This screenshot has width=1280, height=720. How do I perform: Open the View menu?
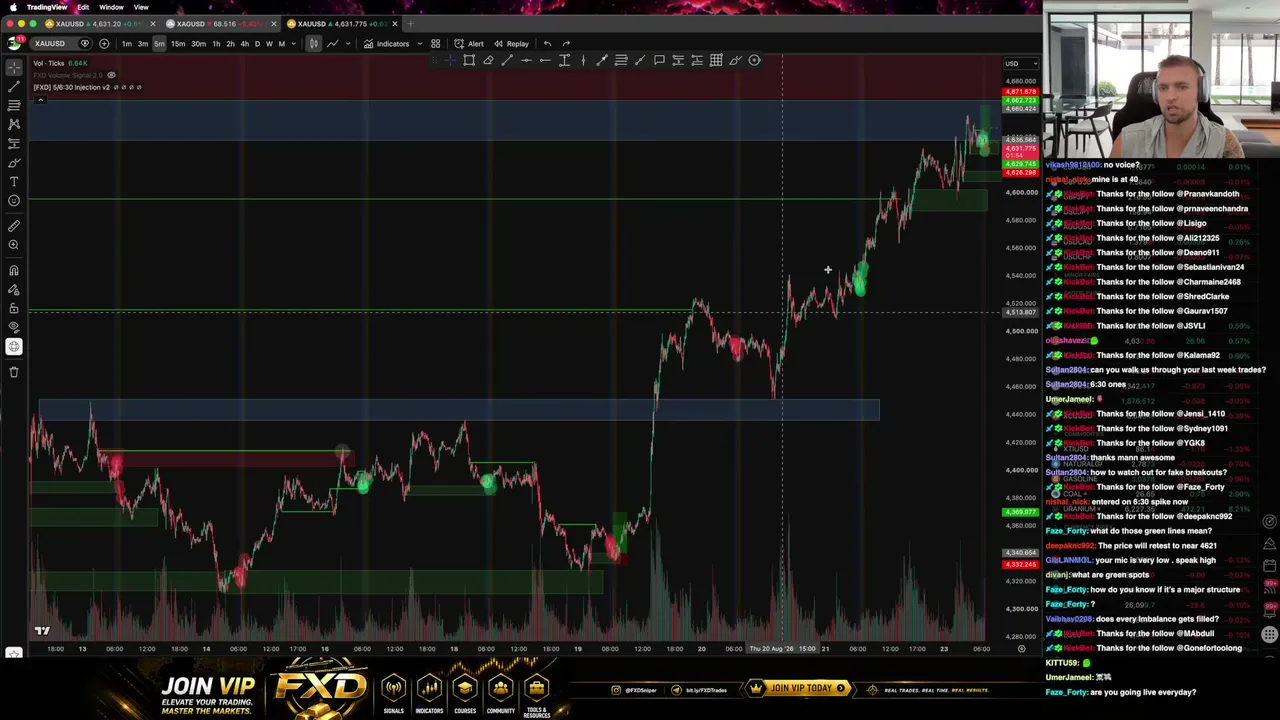[141, 7]
